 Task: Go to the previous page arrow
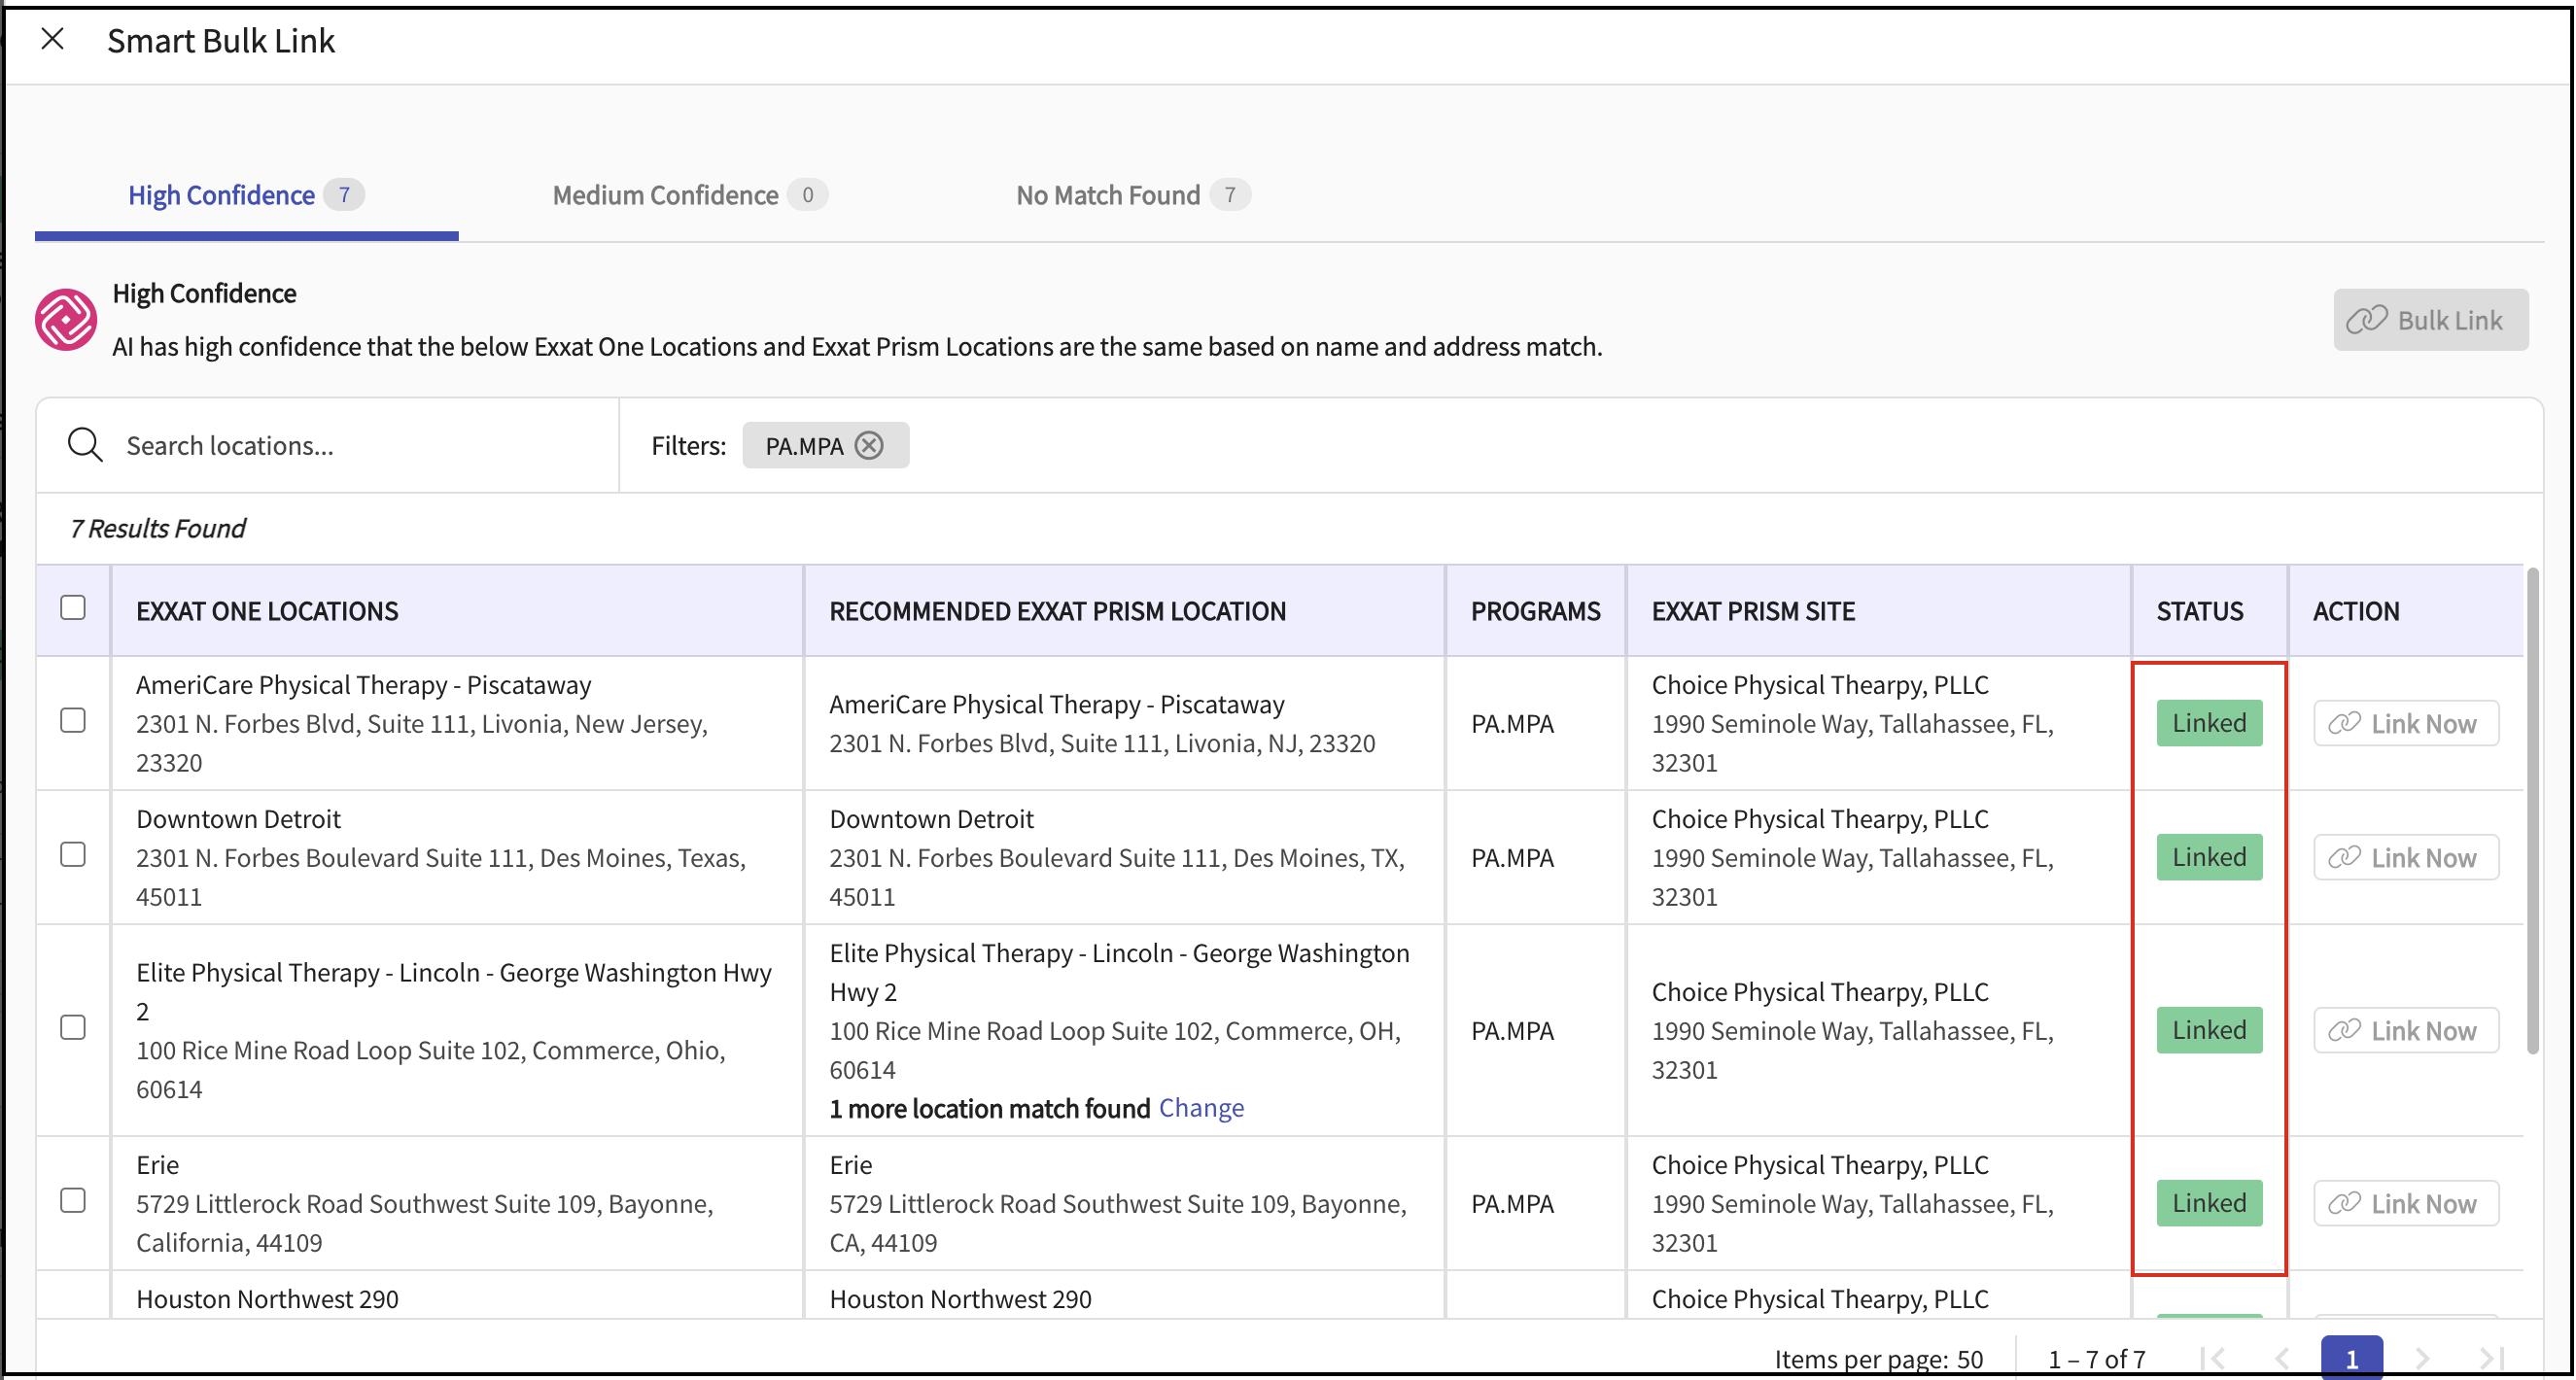coord(2282,1358)
